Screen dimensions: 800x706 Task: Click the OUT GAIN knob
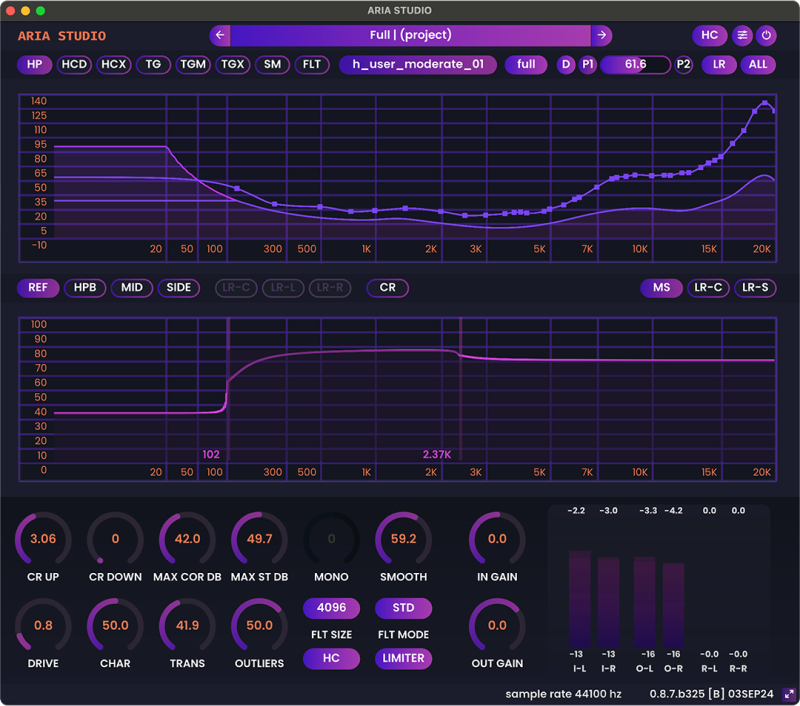pyautogui.click(x=497, y=625)
